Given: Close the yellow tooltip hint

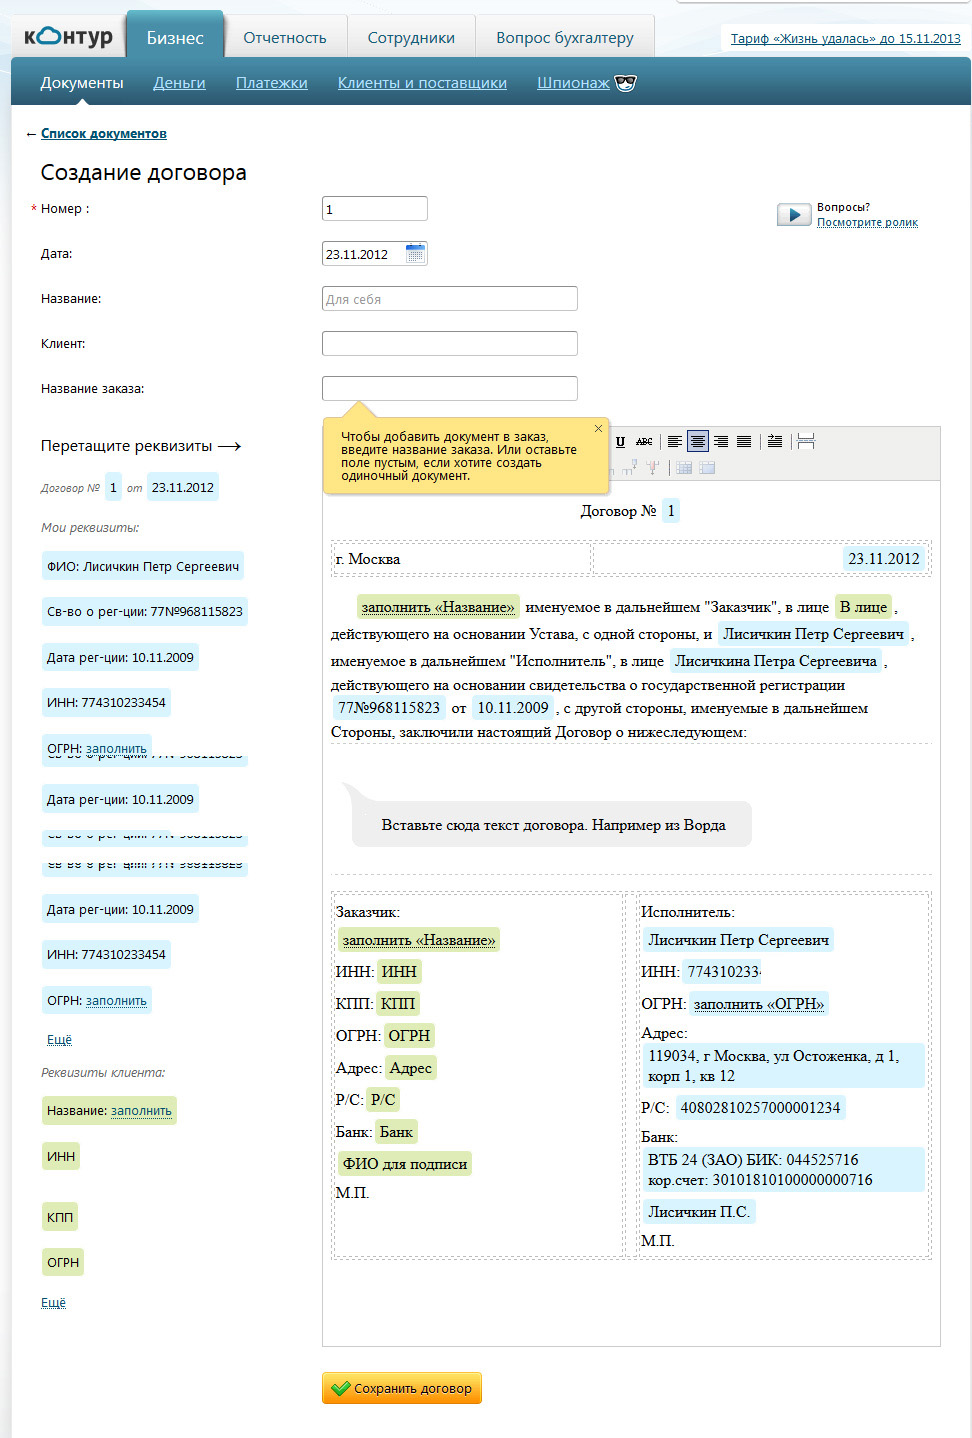Looking at the screenshot, I should 598,429.
